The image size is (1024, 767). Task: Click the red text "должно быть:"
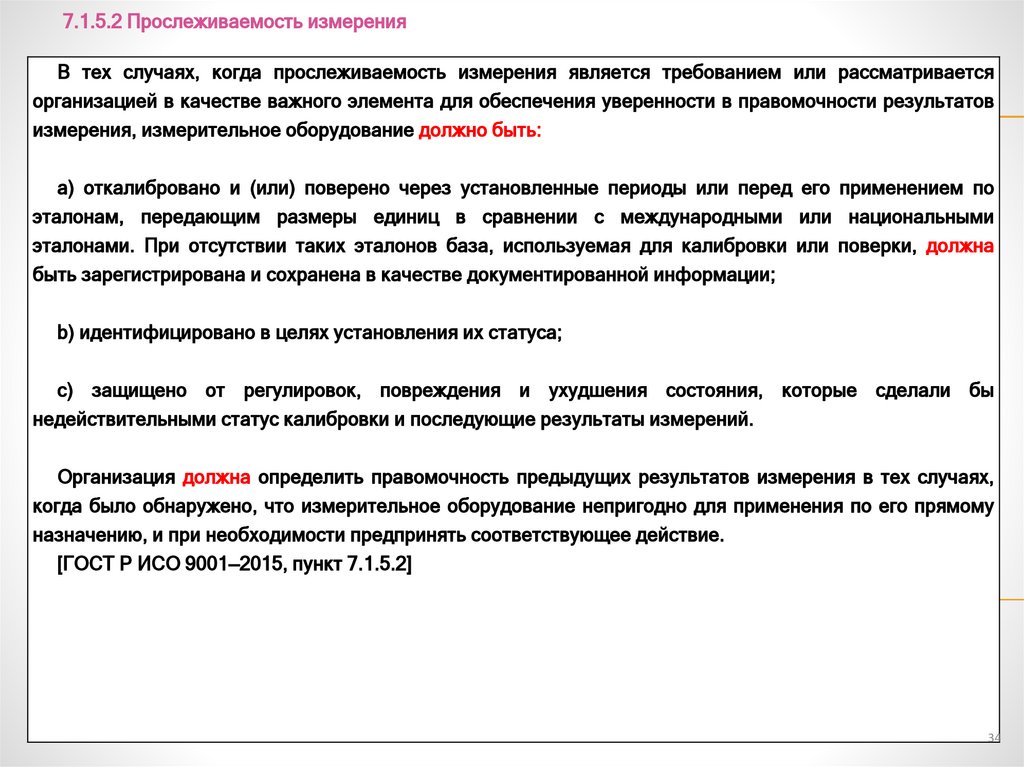[x=480, y=131]
